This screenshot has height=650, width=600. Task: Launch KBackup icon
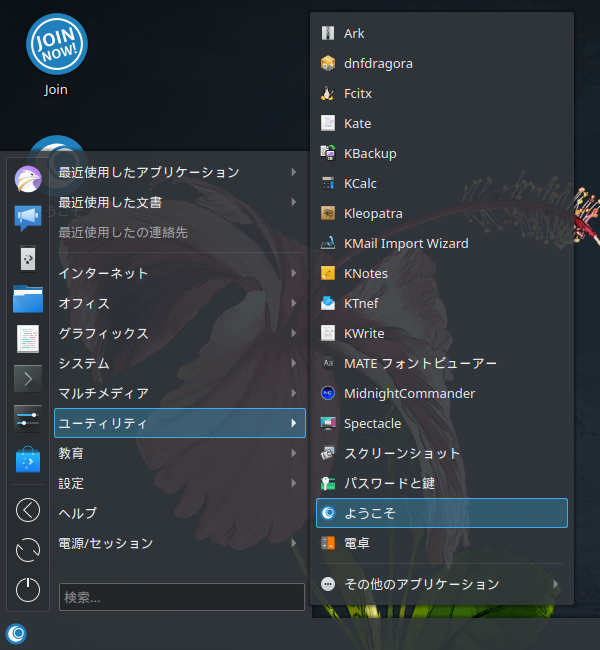pyautogui.click(x=328, y=153)
